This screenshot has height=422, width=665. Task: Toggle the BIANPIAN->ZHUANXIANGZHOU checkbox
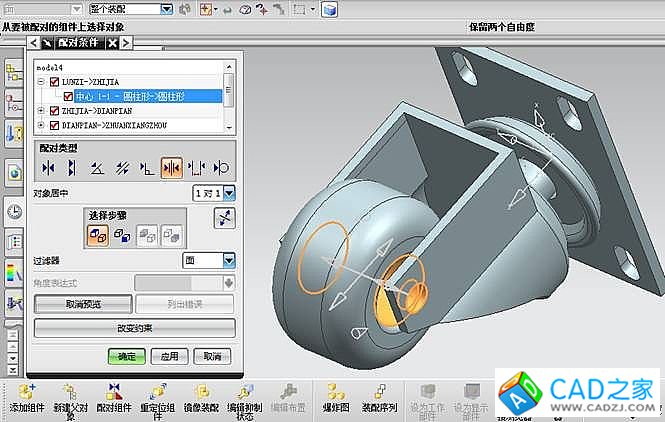click(x=55, y=126)
